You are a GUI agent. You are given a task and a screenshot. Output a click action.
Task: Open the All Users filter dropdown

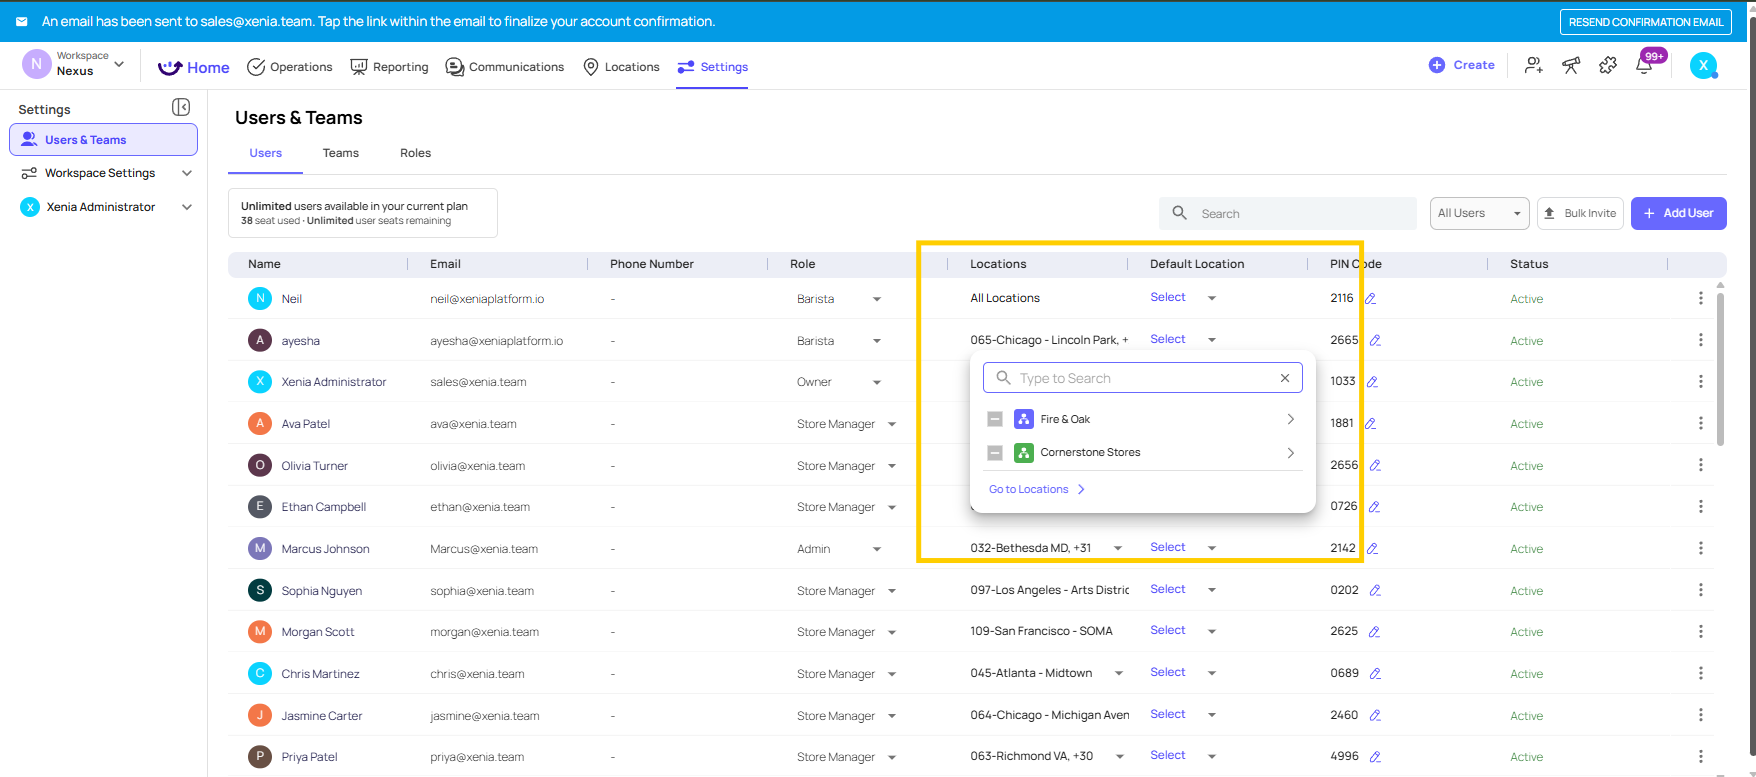coord(1479,213)
